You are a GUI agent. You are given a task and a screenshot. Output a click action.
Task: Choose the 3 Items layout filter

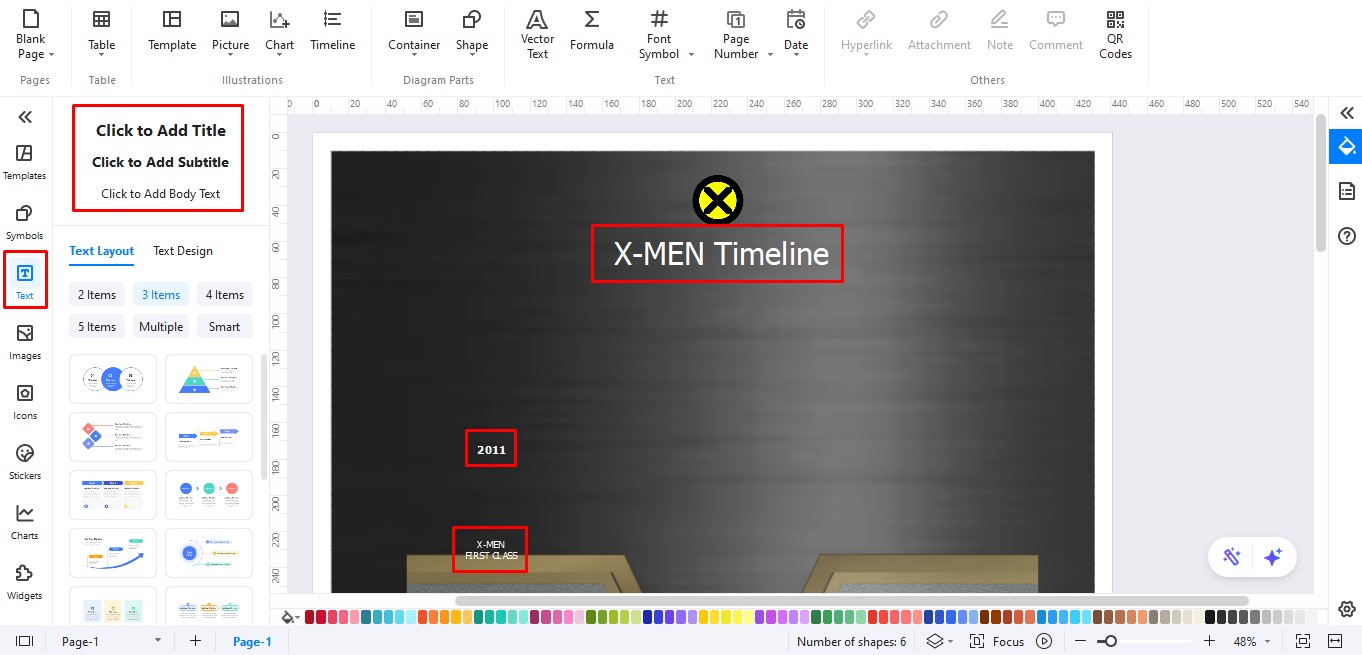click(x=161, y=295)
